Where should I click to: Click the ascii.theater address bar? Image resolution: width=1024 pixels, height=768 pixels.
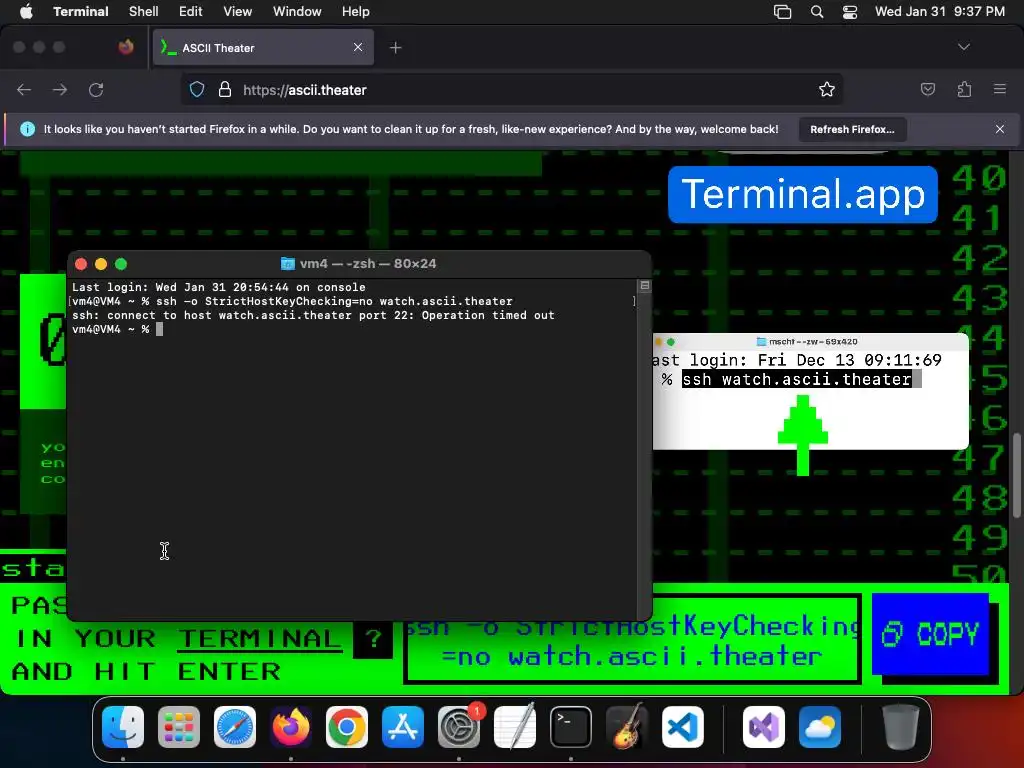(511, 89)
